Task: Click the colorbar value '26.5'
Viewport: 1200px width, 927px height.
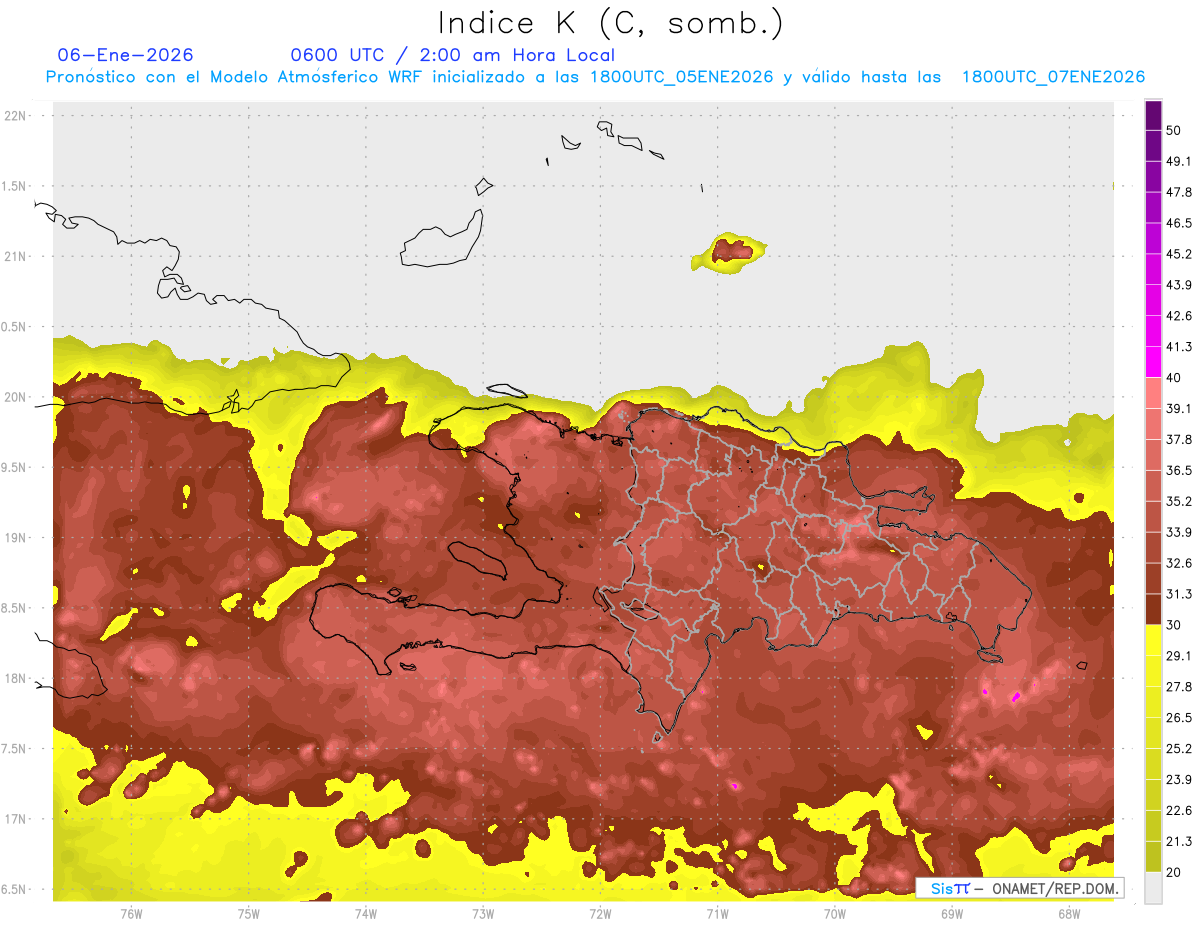Action: [x=1178, y=718]
